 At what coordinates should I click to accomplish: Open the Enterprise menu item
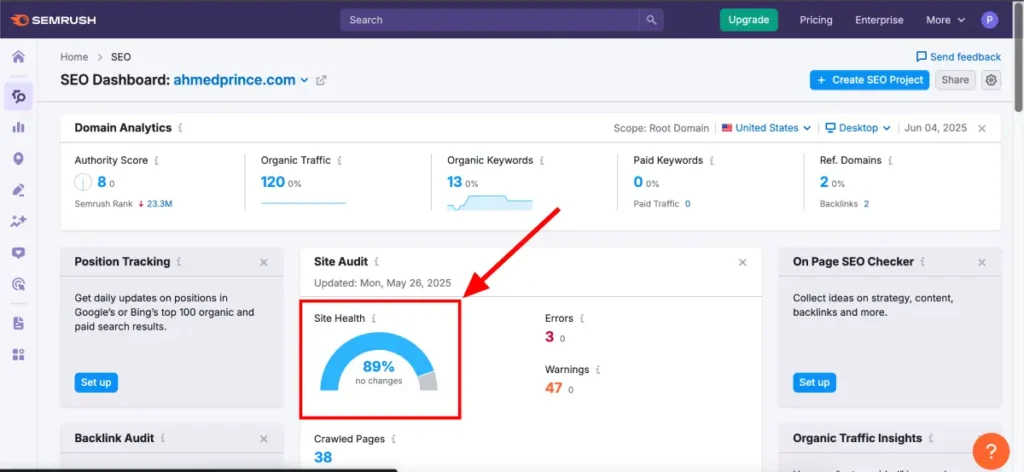click(879, 20)
